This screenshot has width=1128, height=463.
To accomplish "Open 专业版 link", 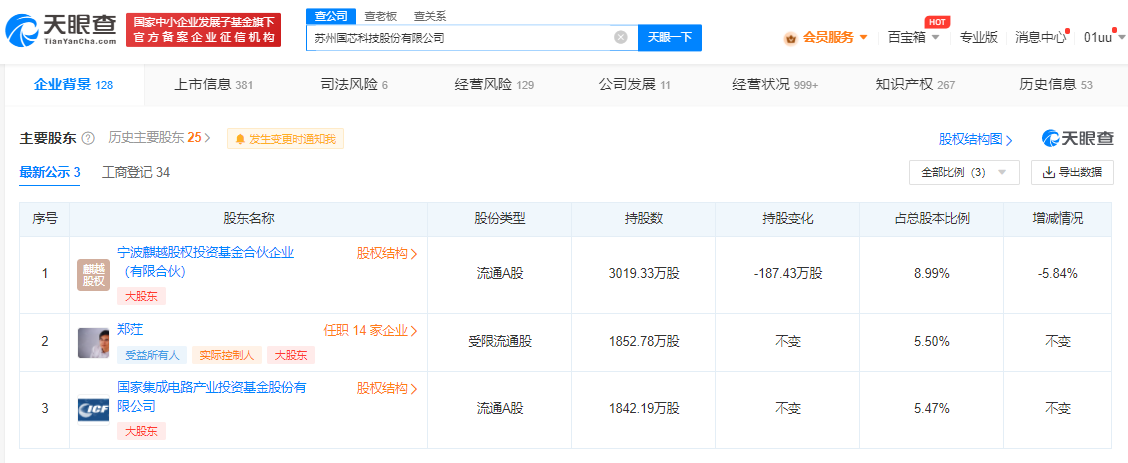I will tap(978, 37).
